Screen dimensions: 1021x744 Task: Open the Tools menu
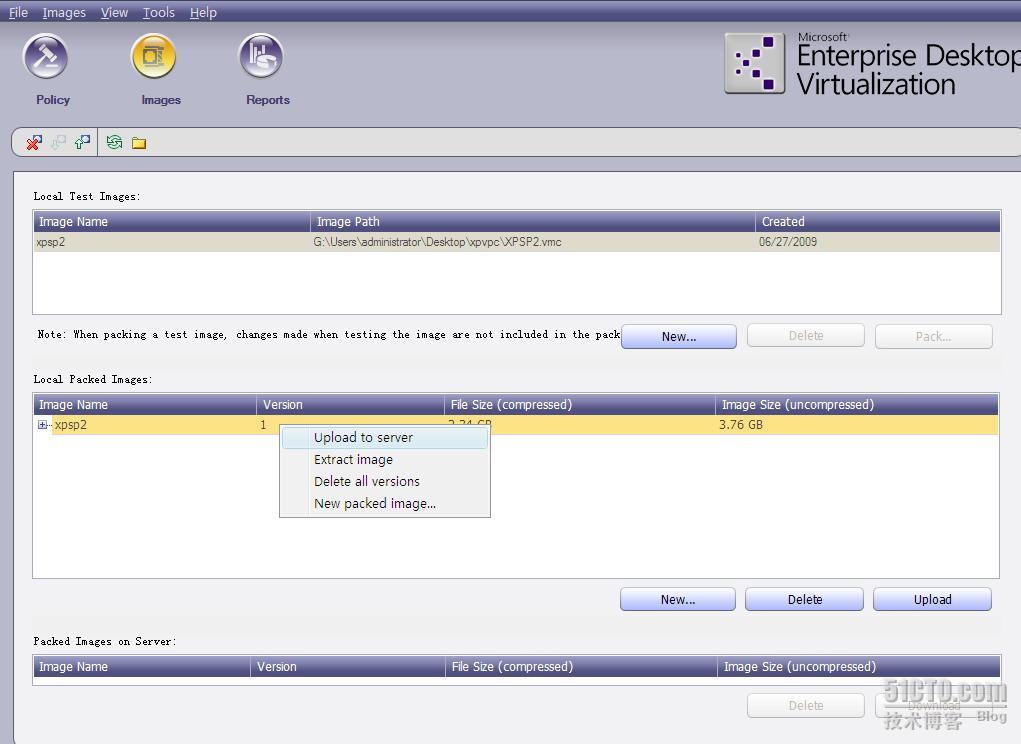[x=159, y=12]
